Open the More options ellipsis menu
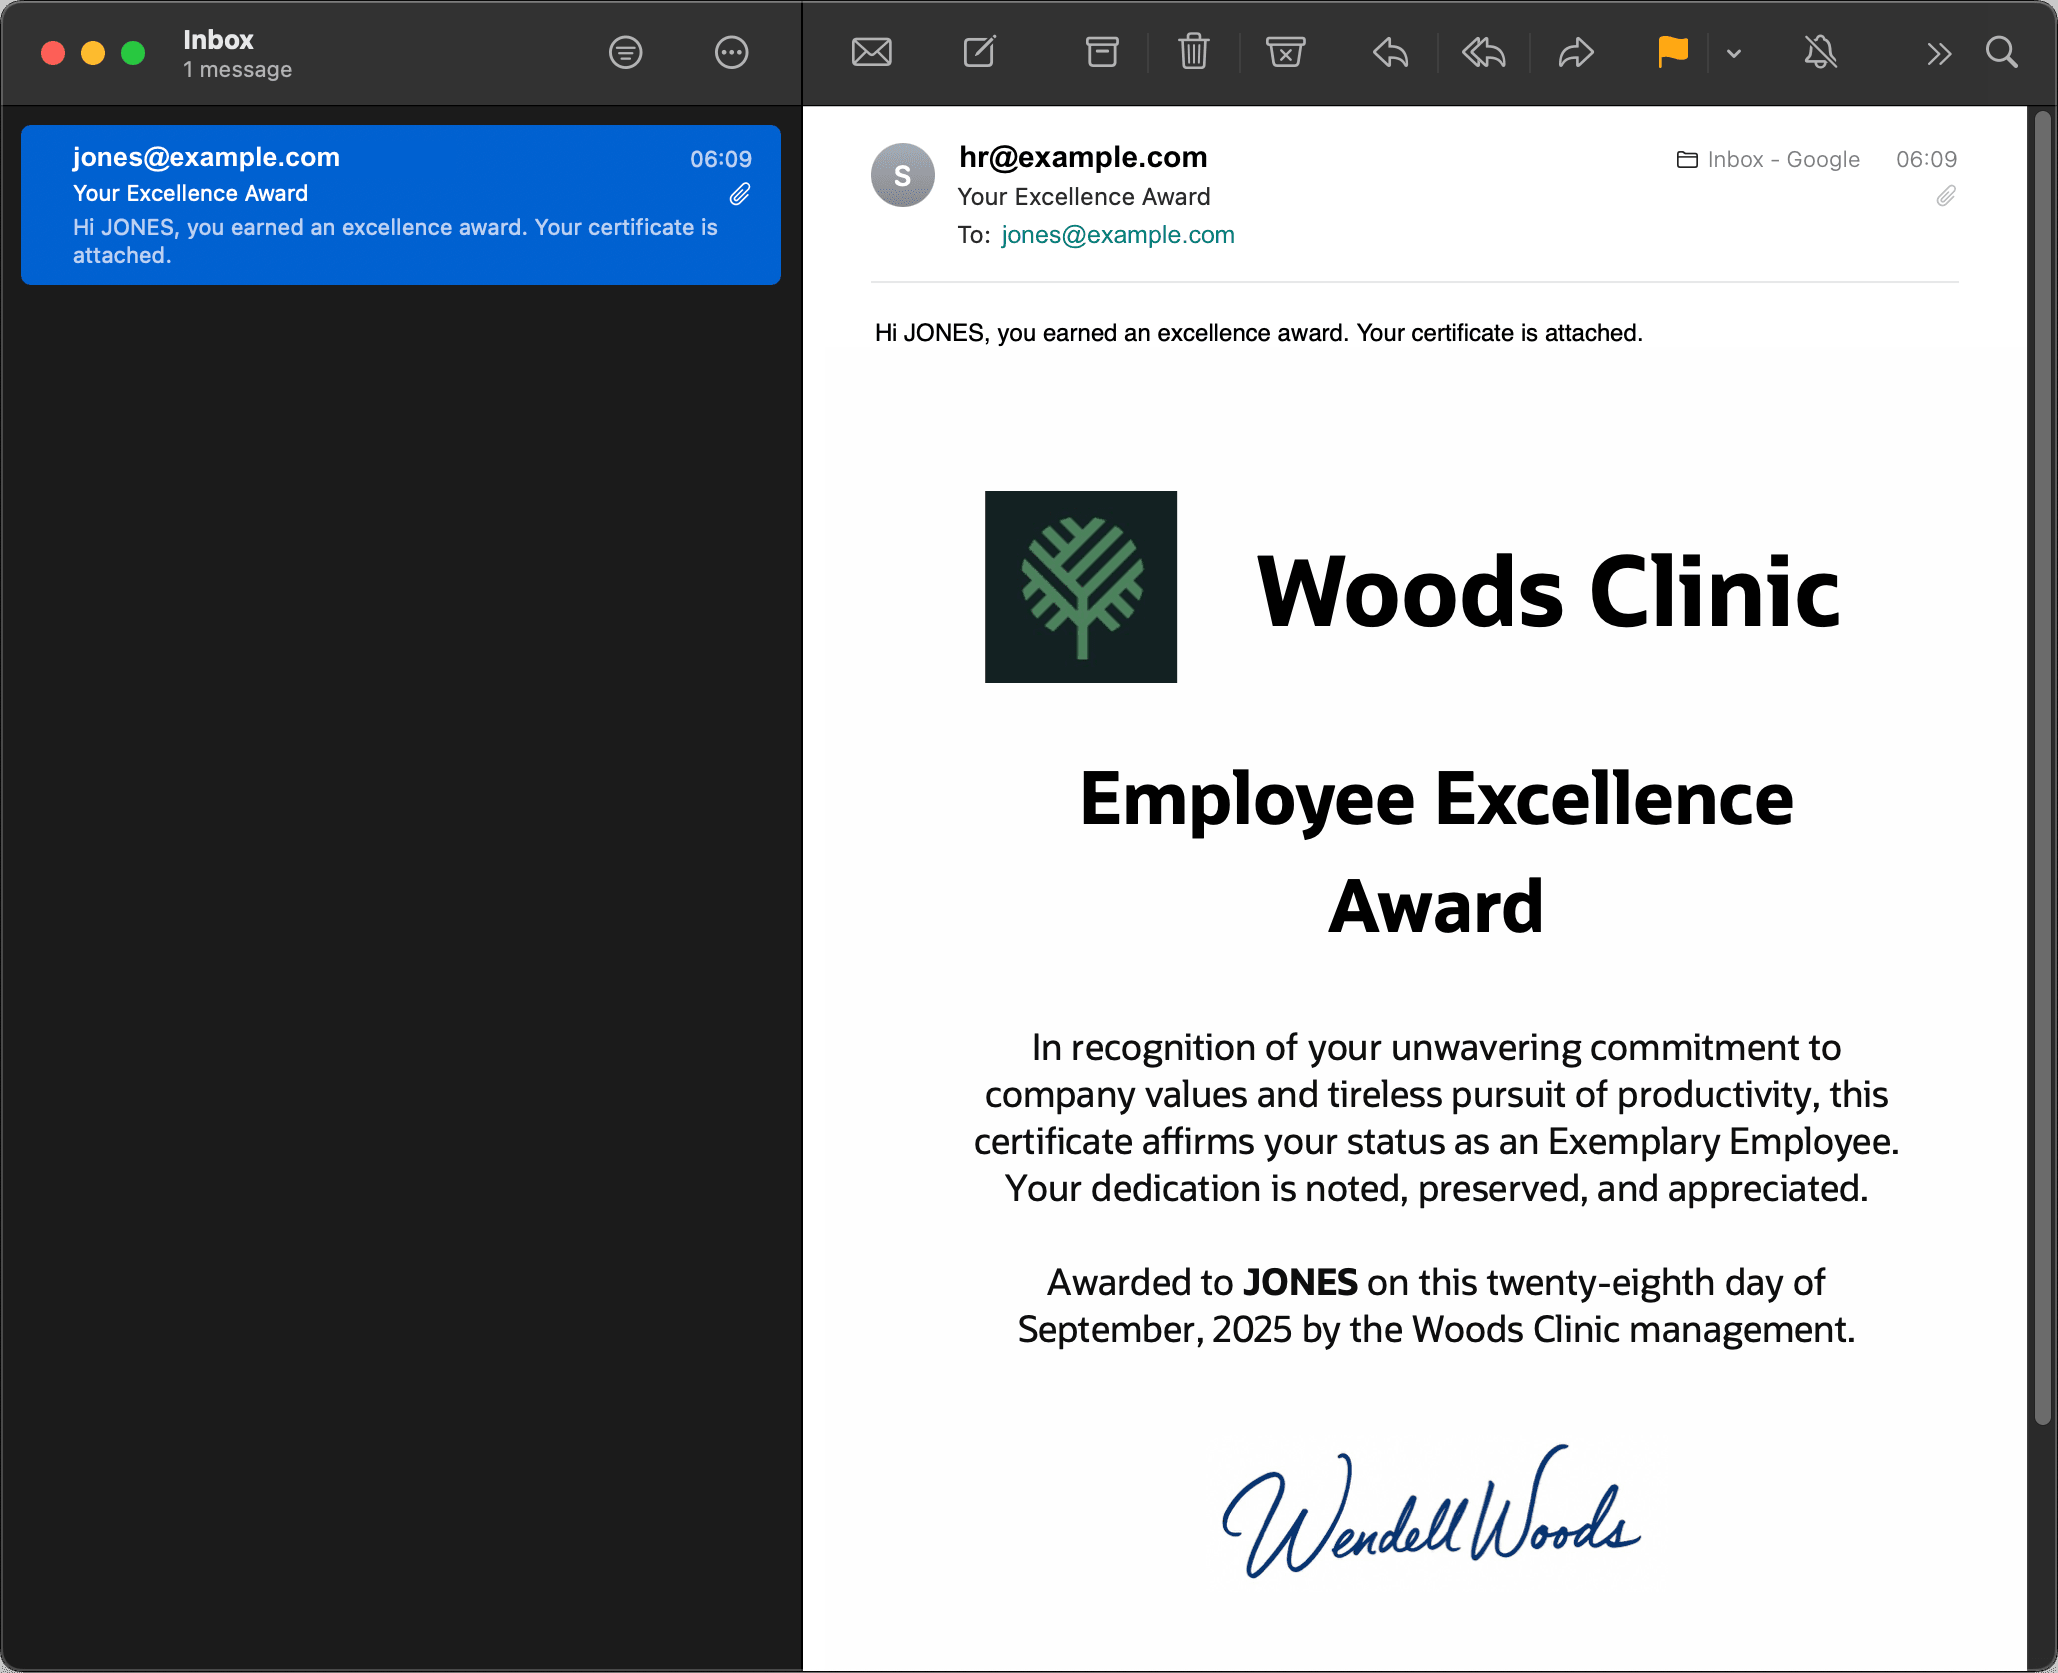The width and height of the screenshot is (2058, 1673). [732, 52]
